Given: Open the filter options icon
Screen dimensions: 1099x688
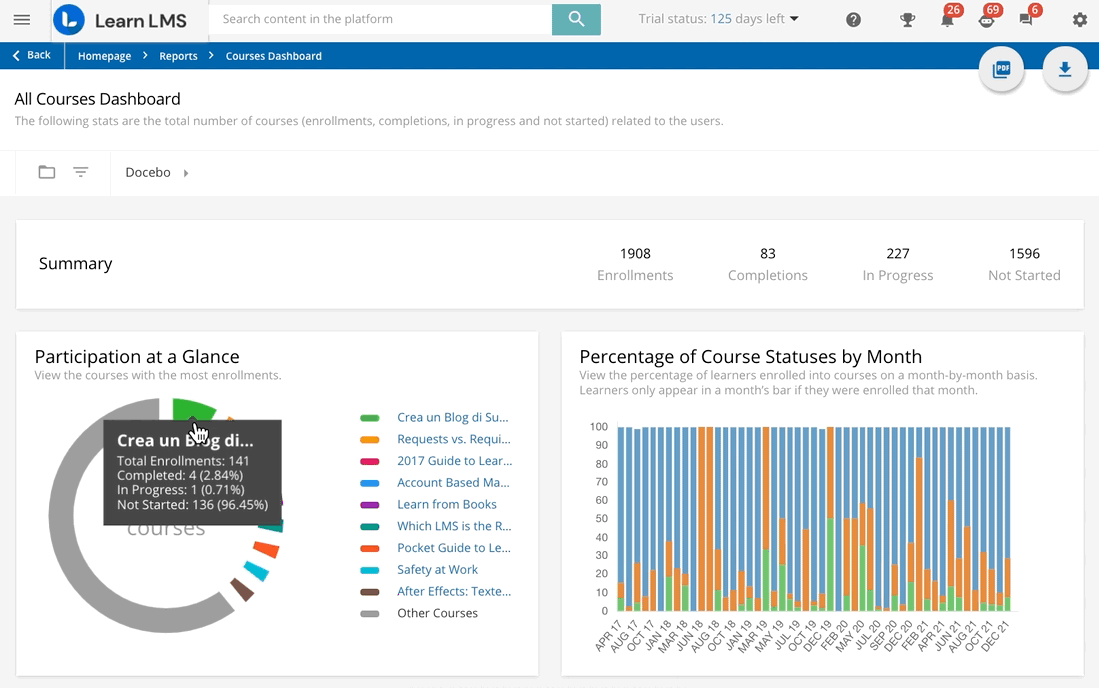Looking at the screenshot, I should (81, 172).
